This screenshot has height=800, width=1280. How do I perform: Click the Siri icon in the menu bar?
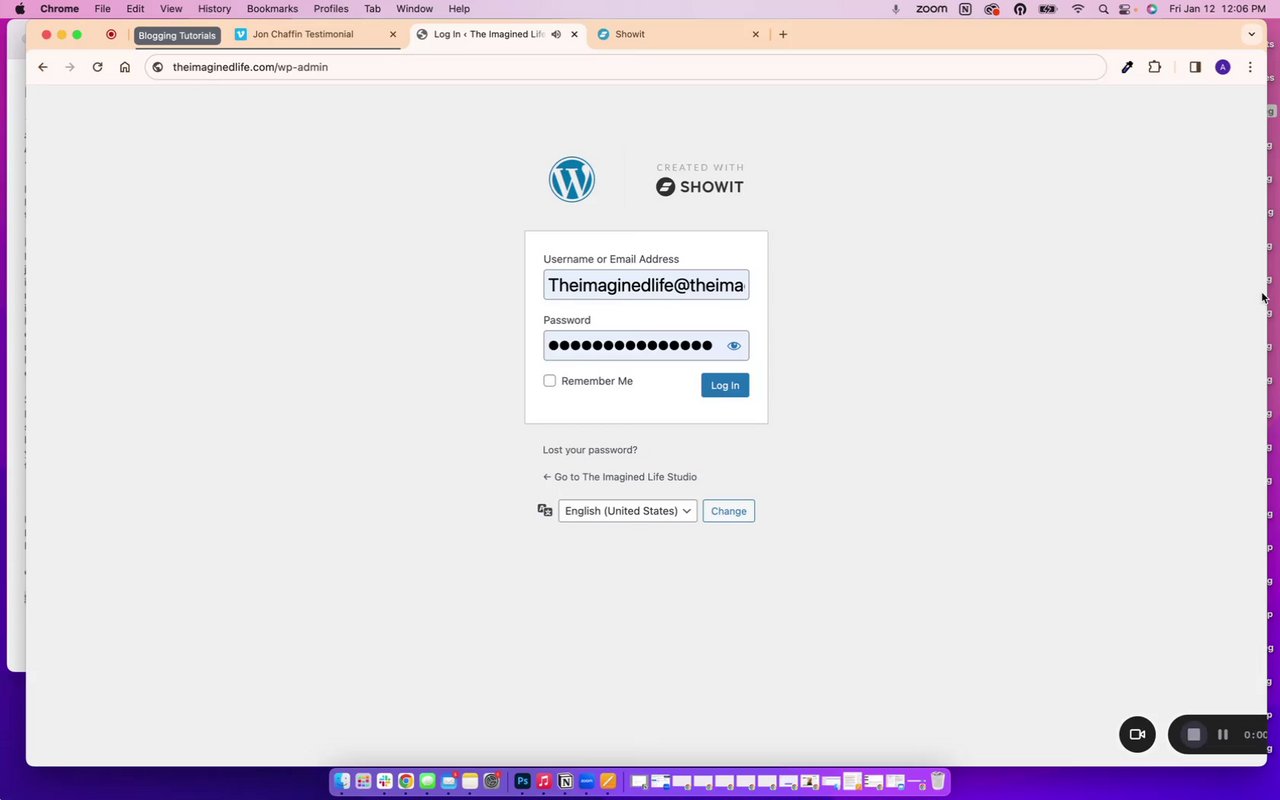point(1152,9)
